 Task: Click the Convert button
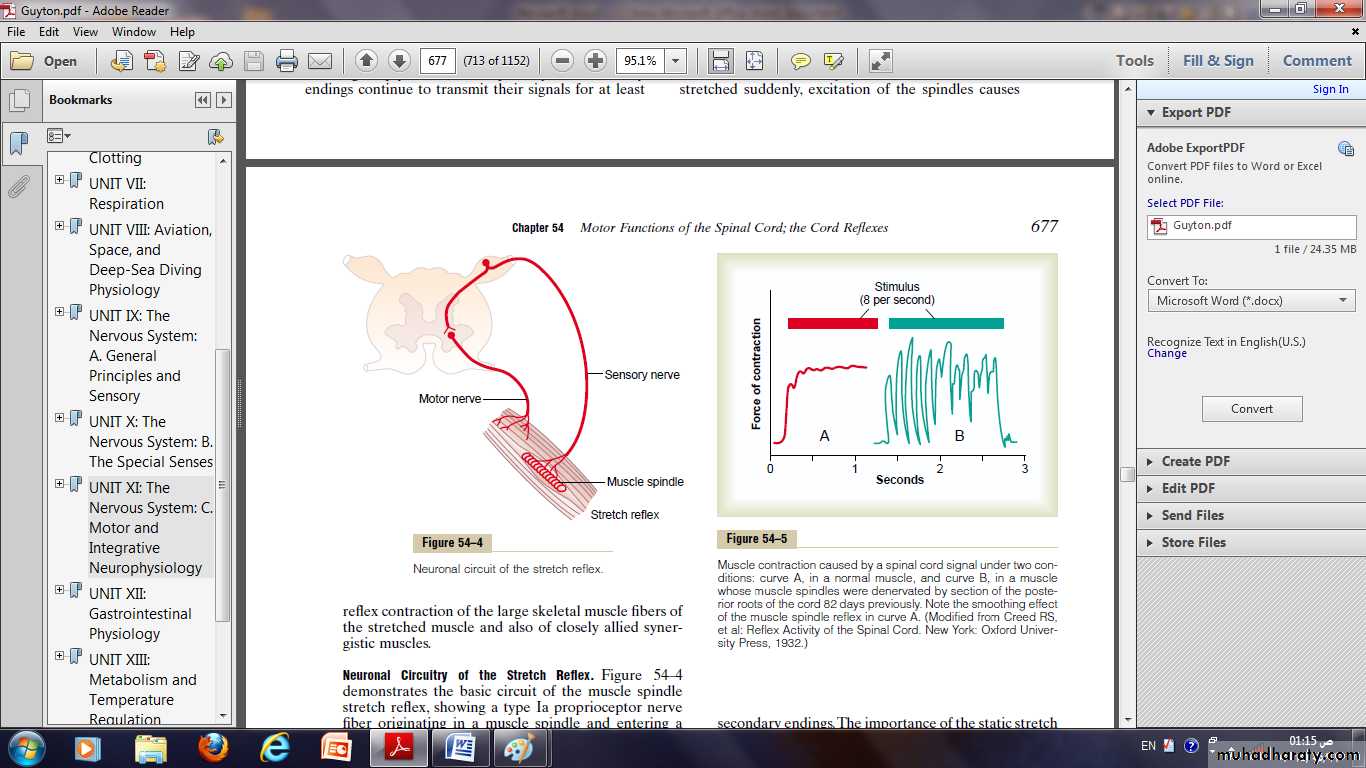click(1251, 409)
